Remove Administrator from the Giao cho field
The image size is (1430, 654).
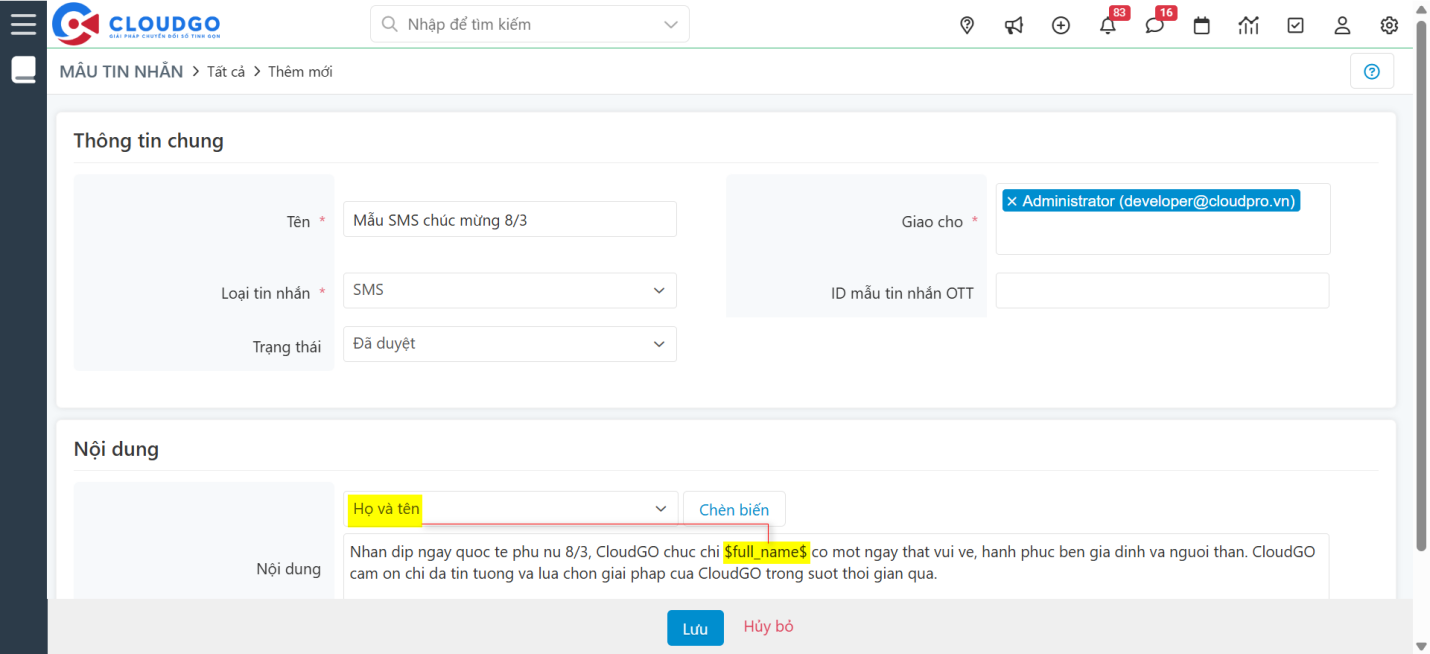click(x=1012, y=200)
